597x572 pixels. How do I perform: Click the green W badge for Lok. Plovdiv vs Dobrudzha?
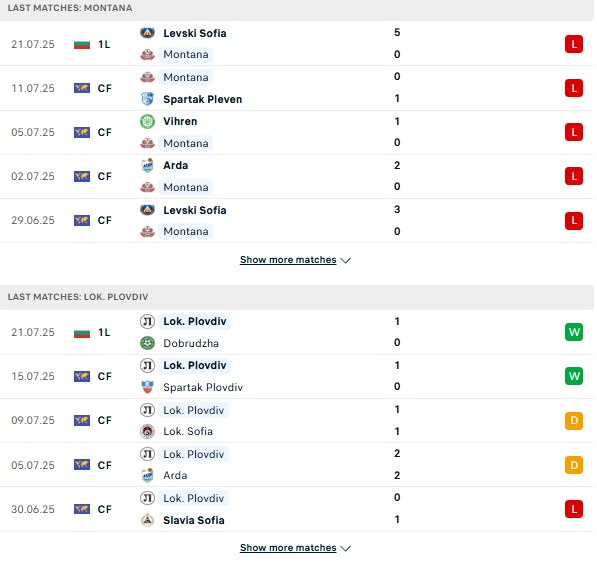(574, 332)
